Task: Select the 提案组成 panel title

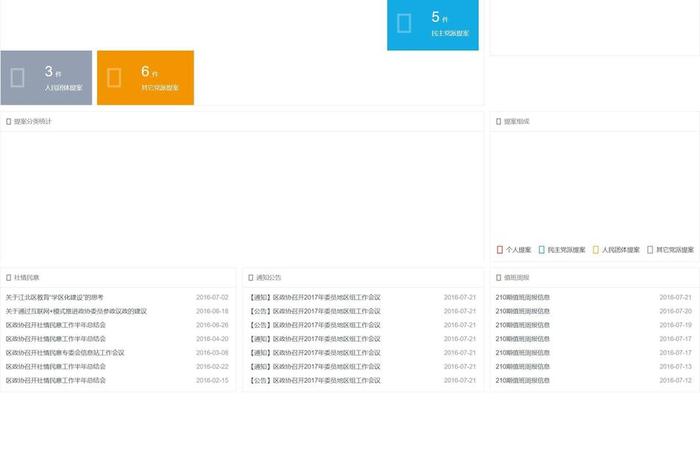Action: pos(517,121)
